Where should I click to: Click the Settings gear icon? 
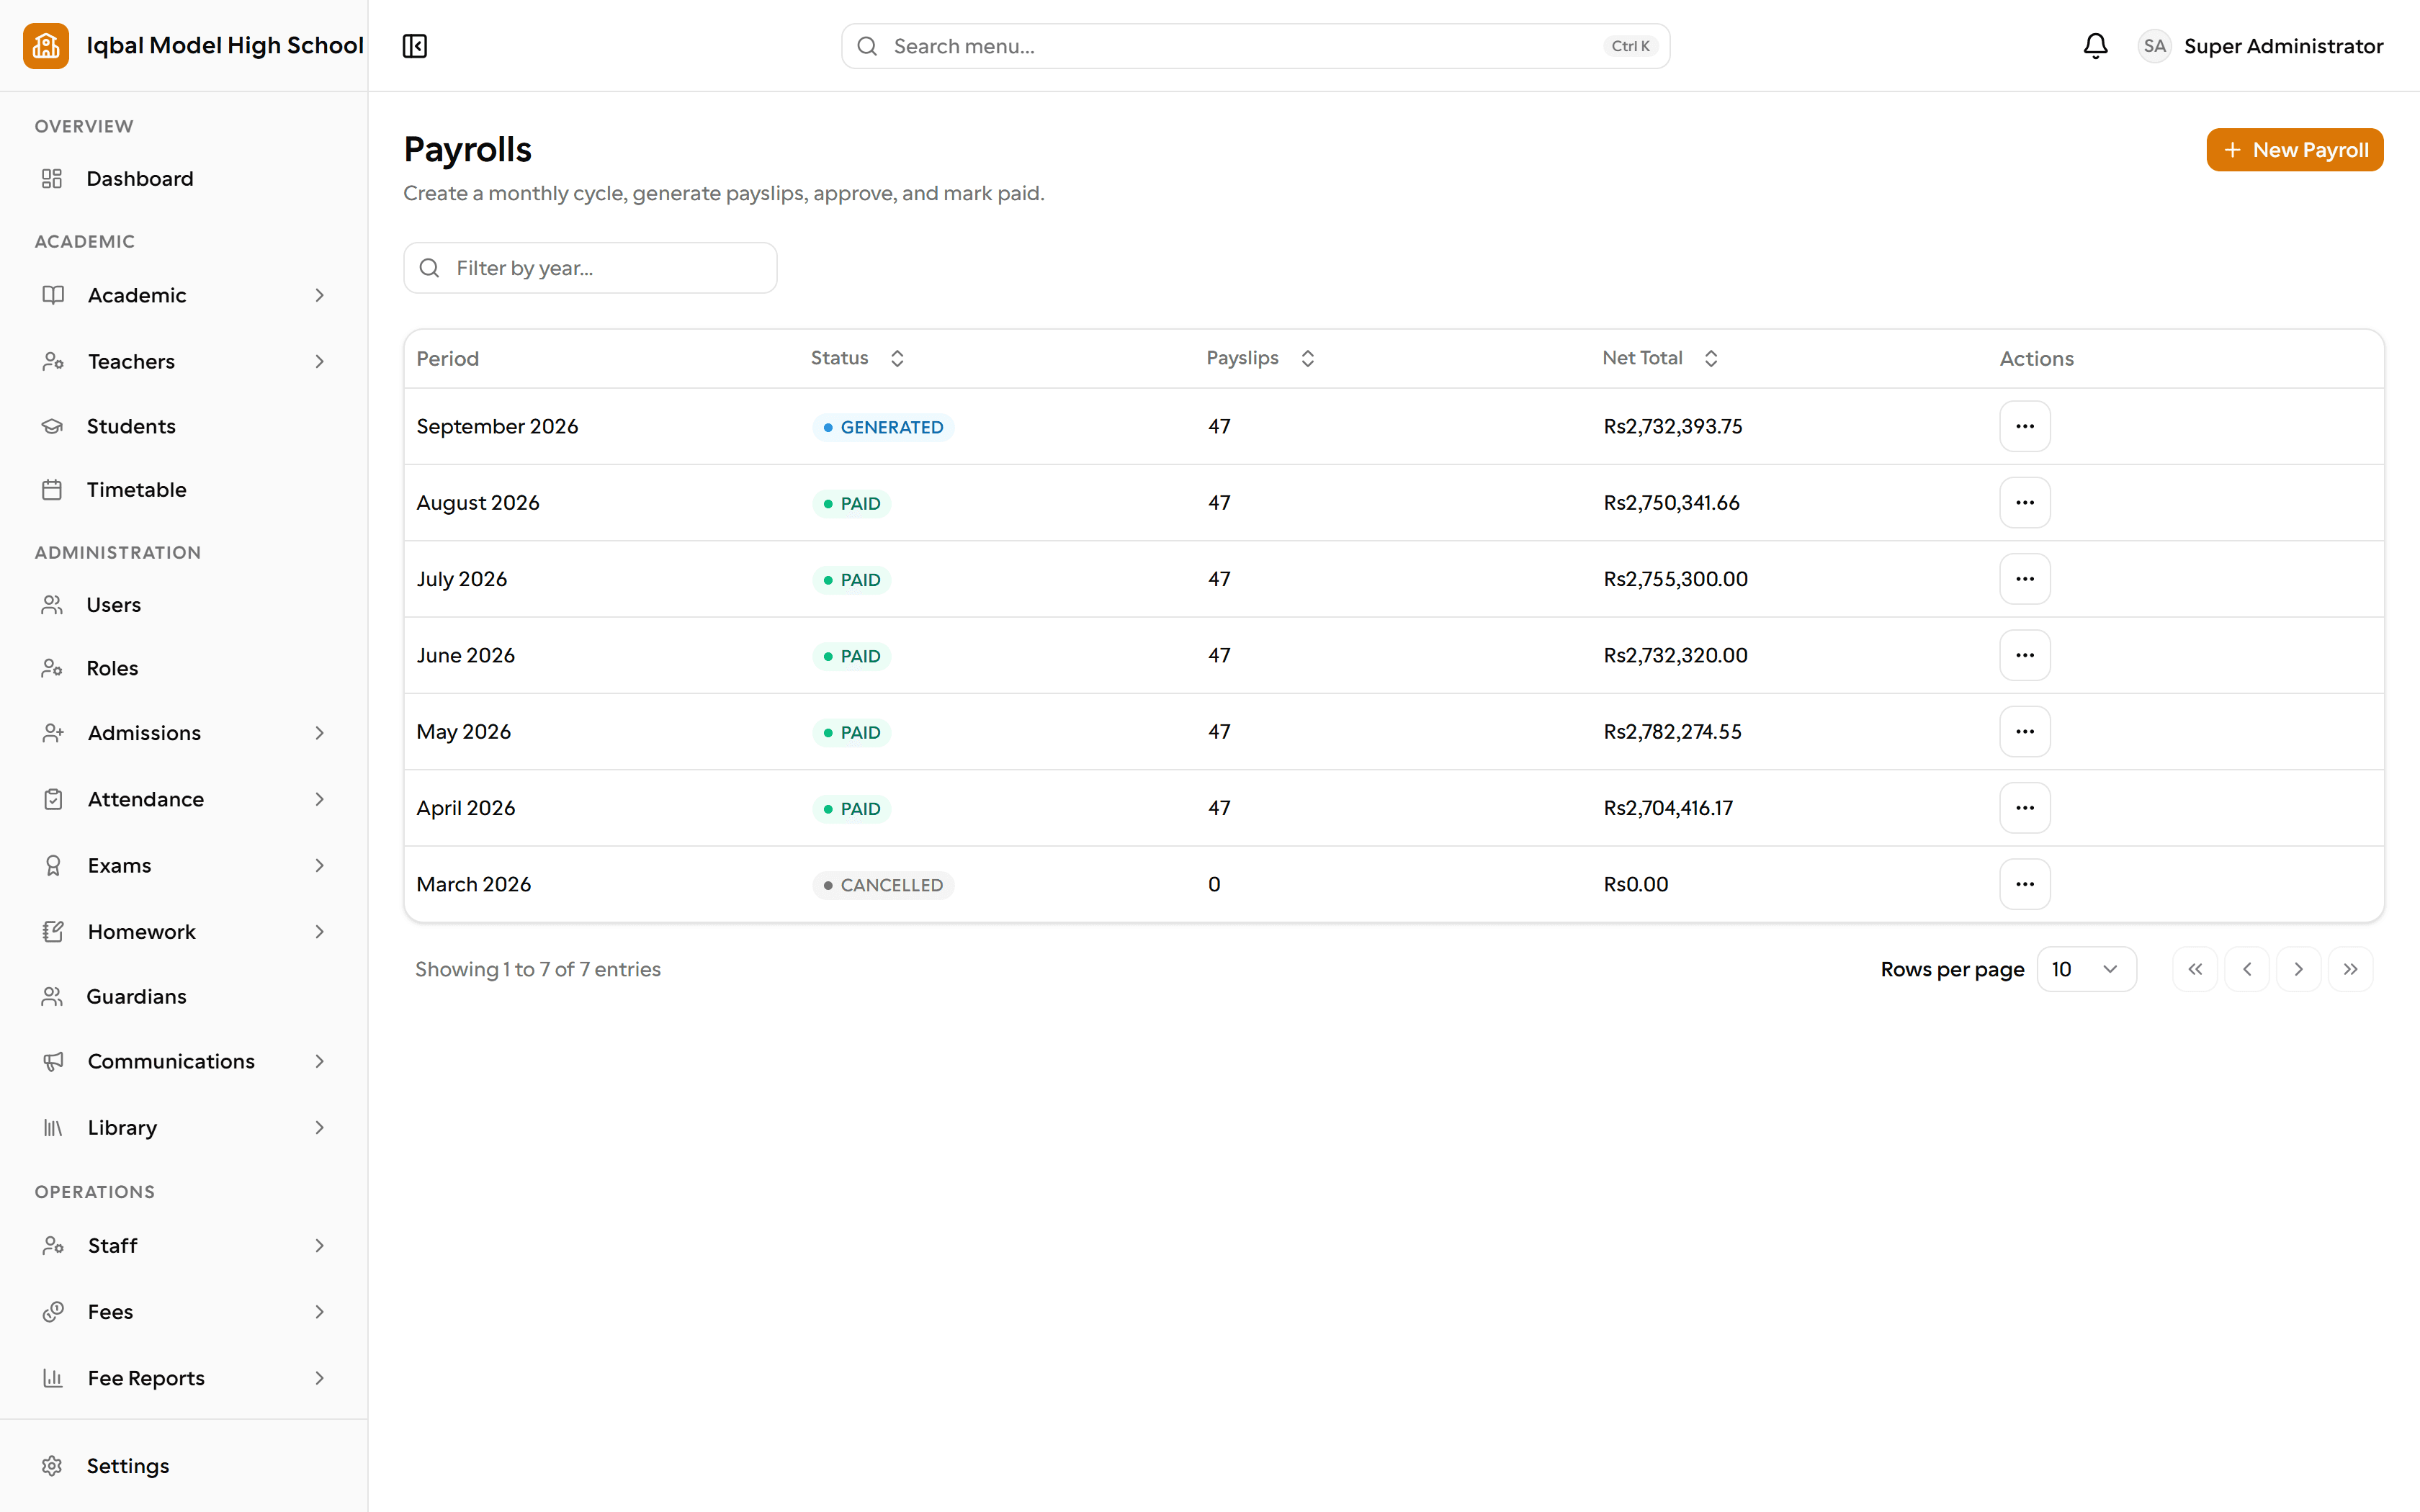(52, 1466)
